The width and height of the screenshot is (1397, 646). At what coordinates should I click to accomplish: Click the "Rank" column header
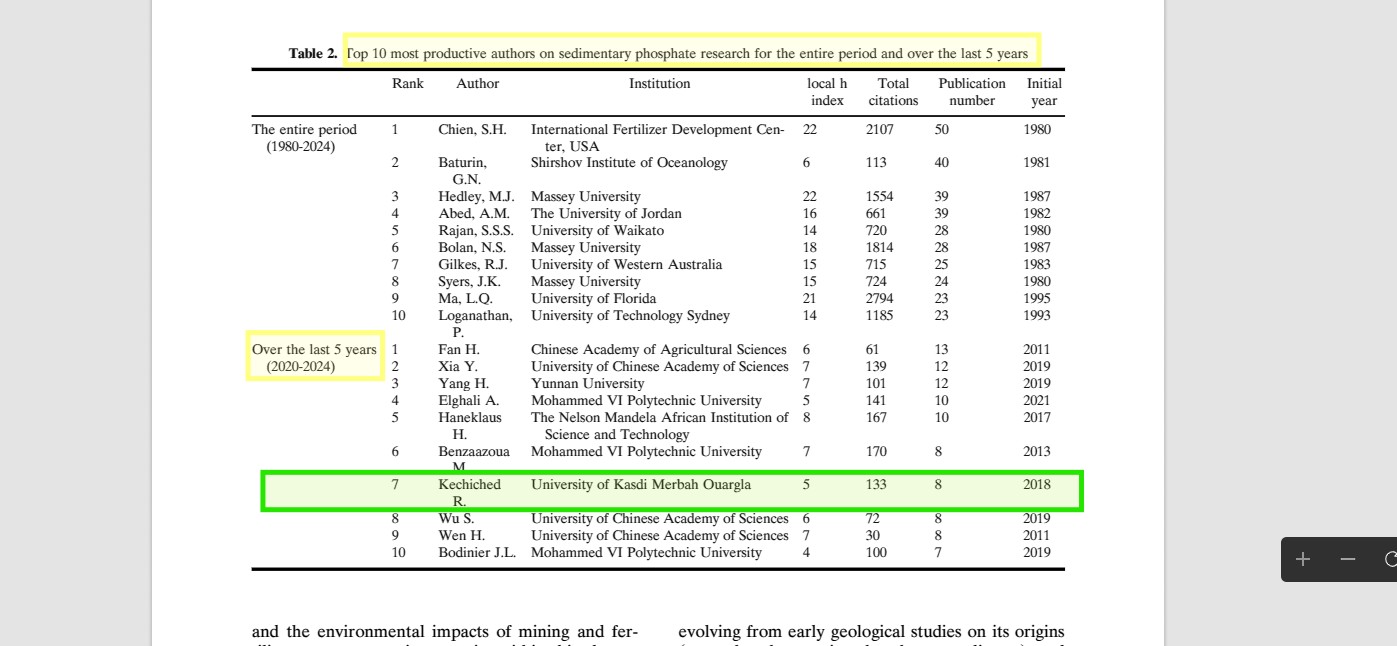pos(407,84)
